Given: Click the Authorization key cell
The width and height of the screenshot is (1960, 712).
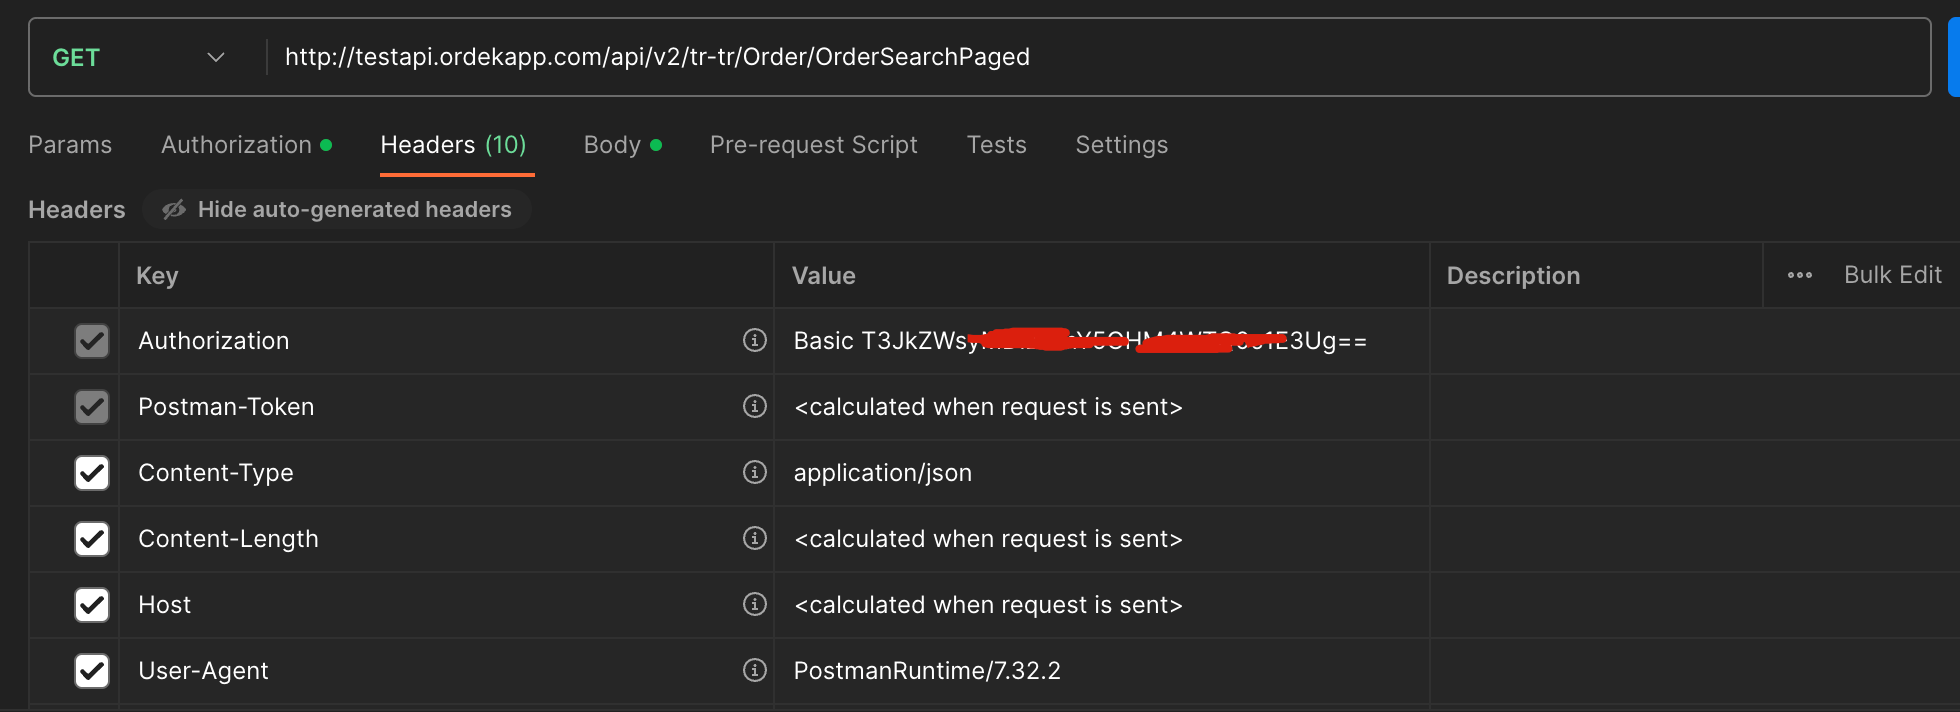Looking at the screenshot, I should 446,341.
